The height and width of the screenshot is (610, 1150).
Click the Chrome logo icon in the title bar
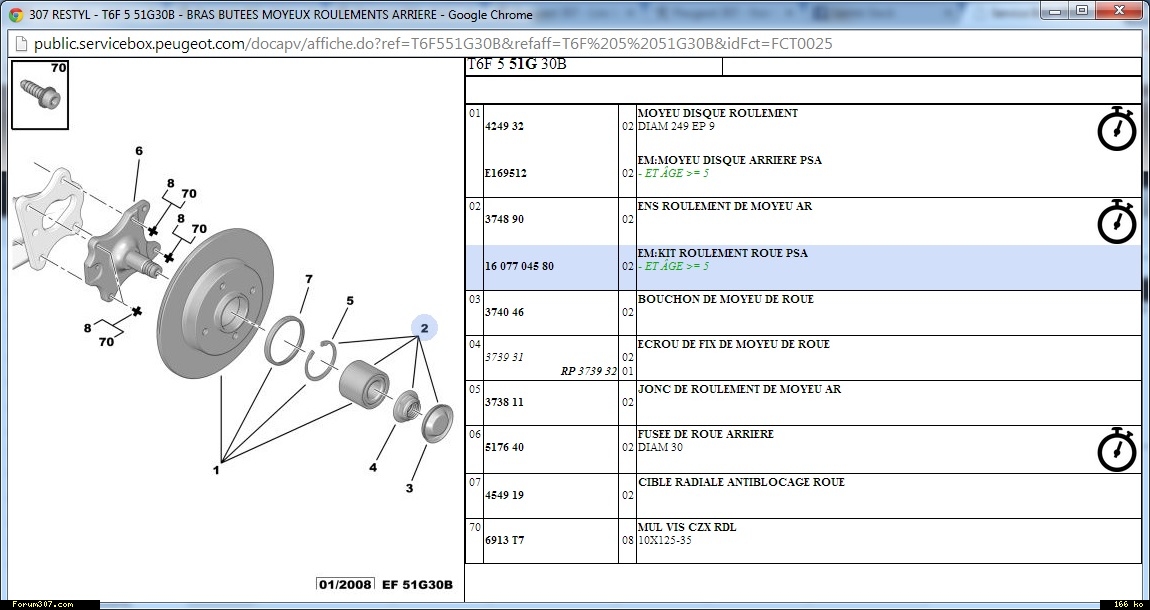pos(16,14)
